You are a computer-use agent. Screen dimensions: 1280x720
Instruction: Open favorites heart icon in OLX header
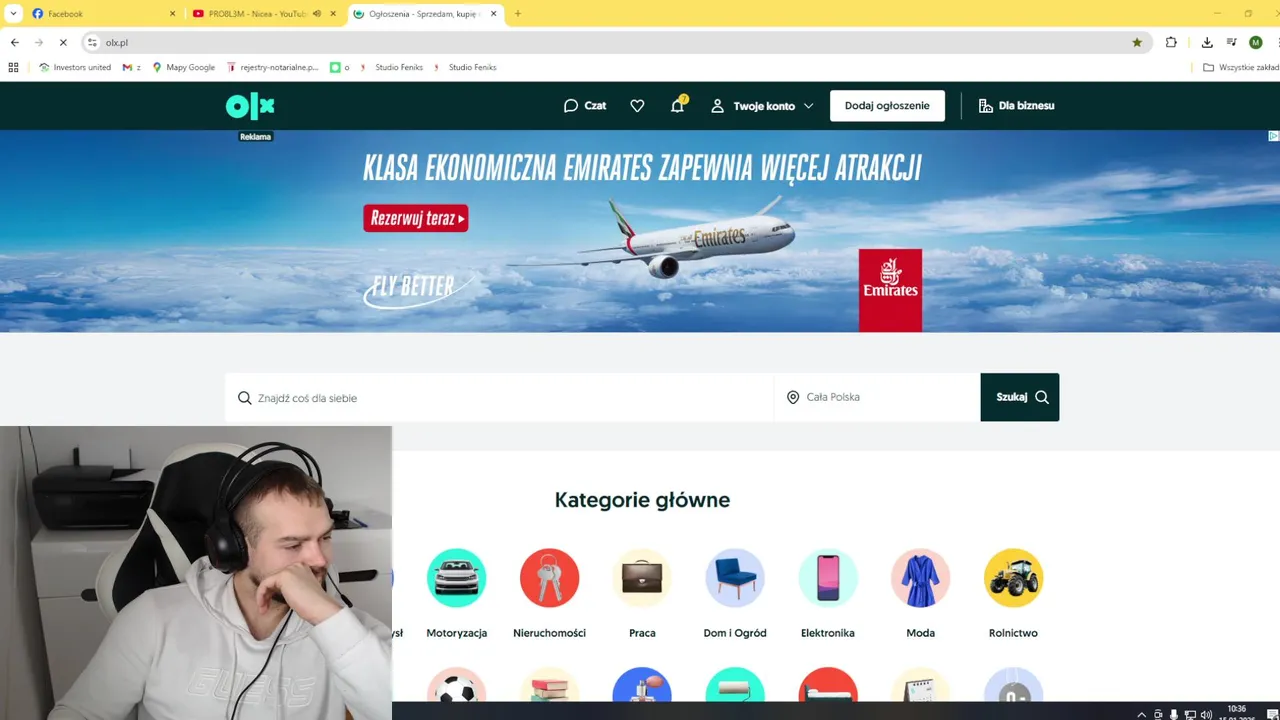click(637, 106)
